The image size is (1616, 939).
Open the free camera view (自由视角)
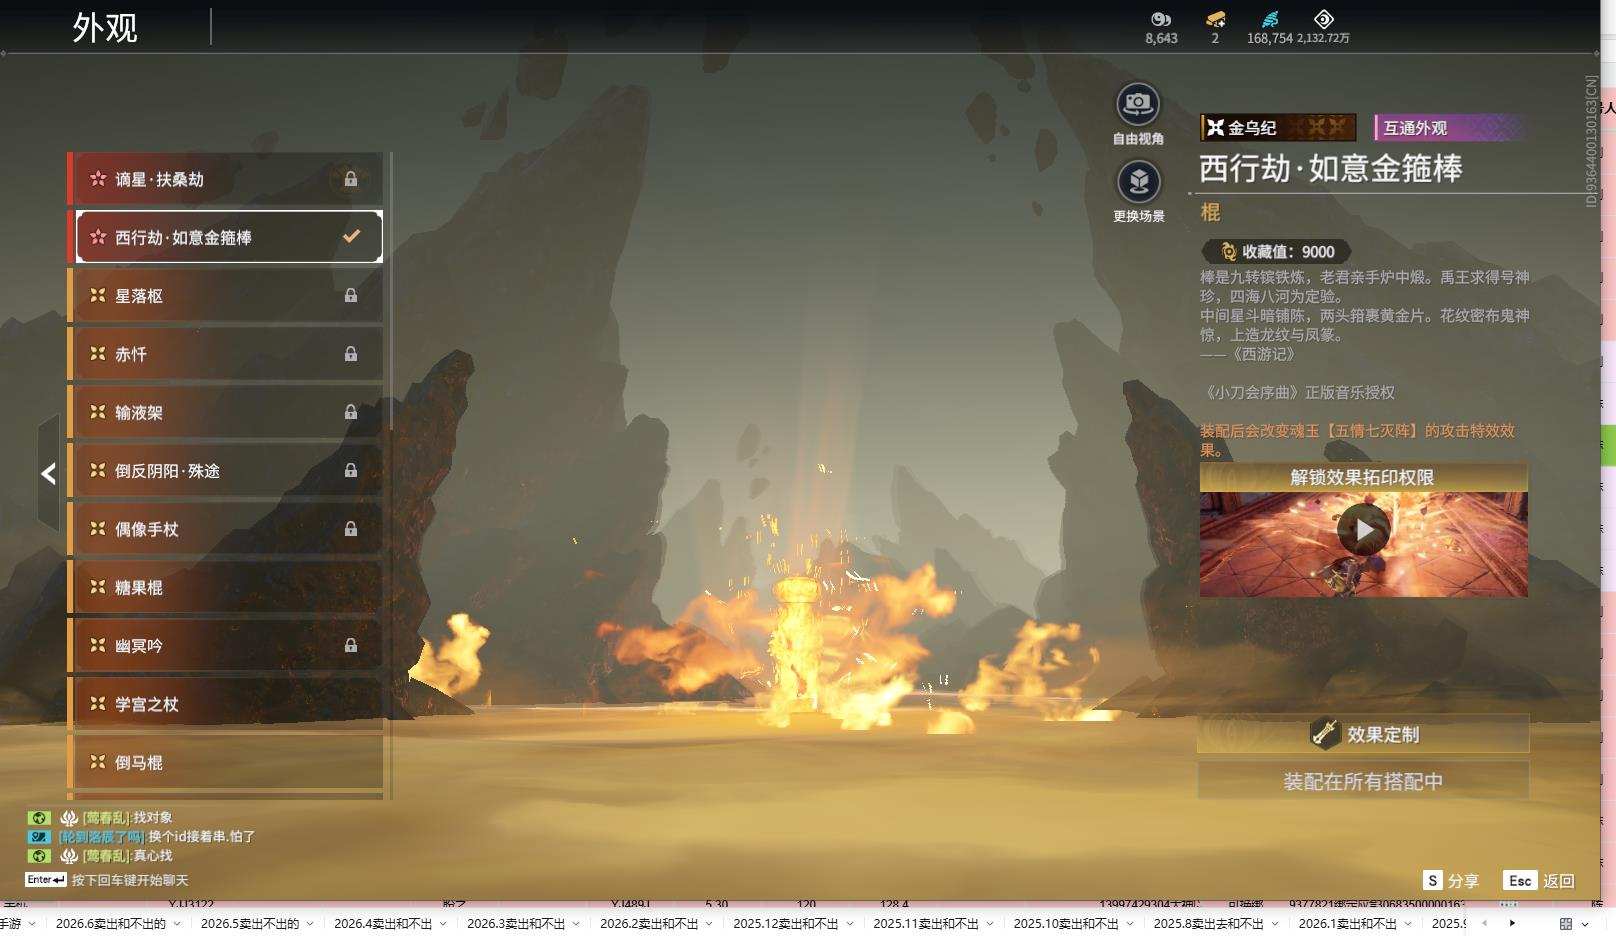[1137, 104]
